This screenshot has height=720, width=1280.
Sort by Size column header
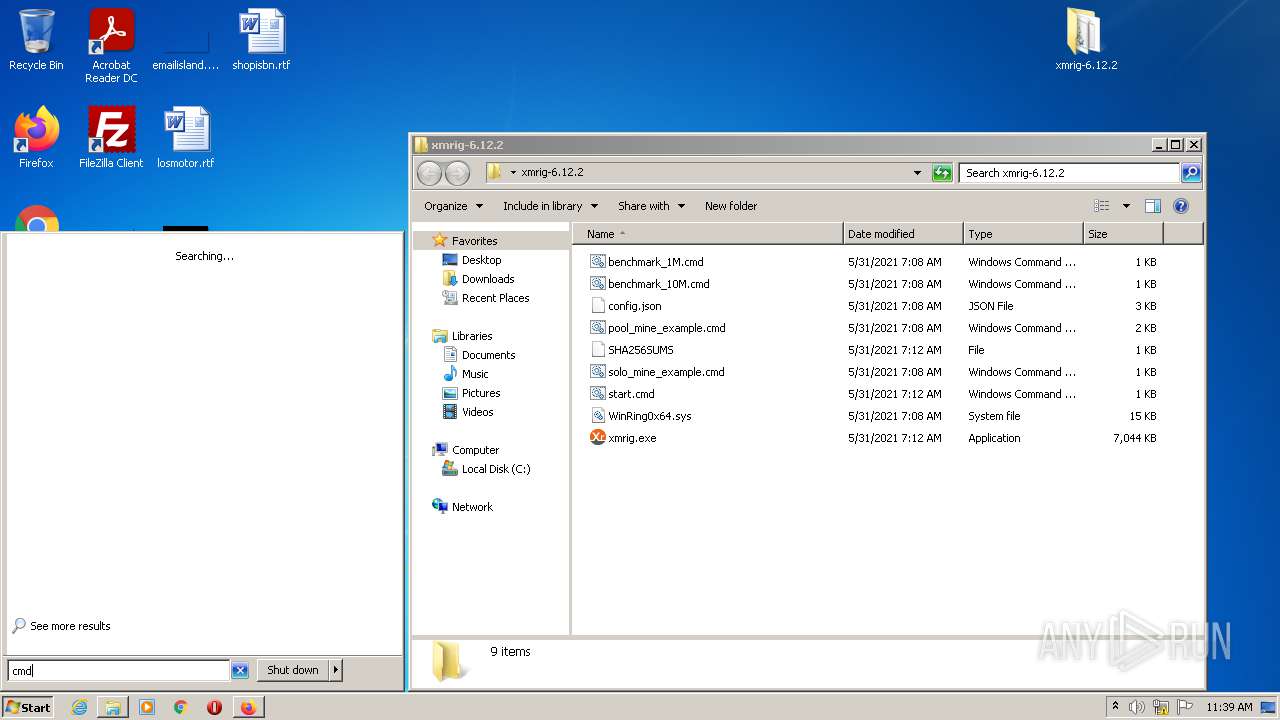[1123, 234]
